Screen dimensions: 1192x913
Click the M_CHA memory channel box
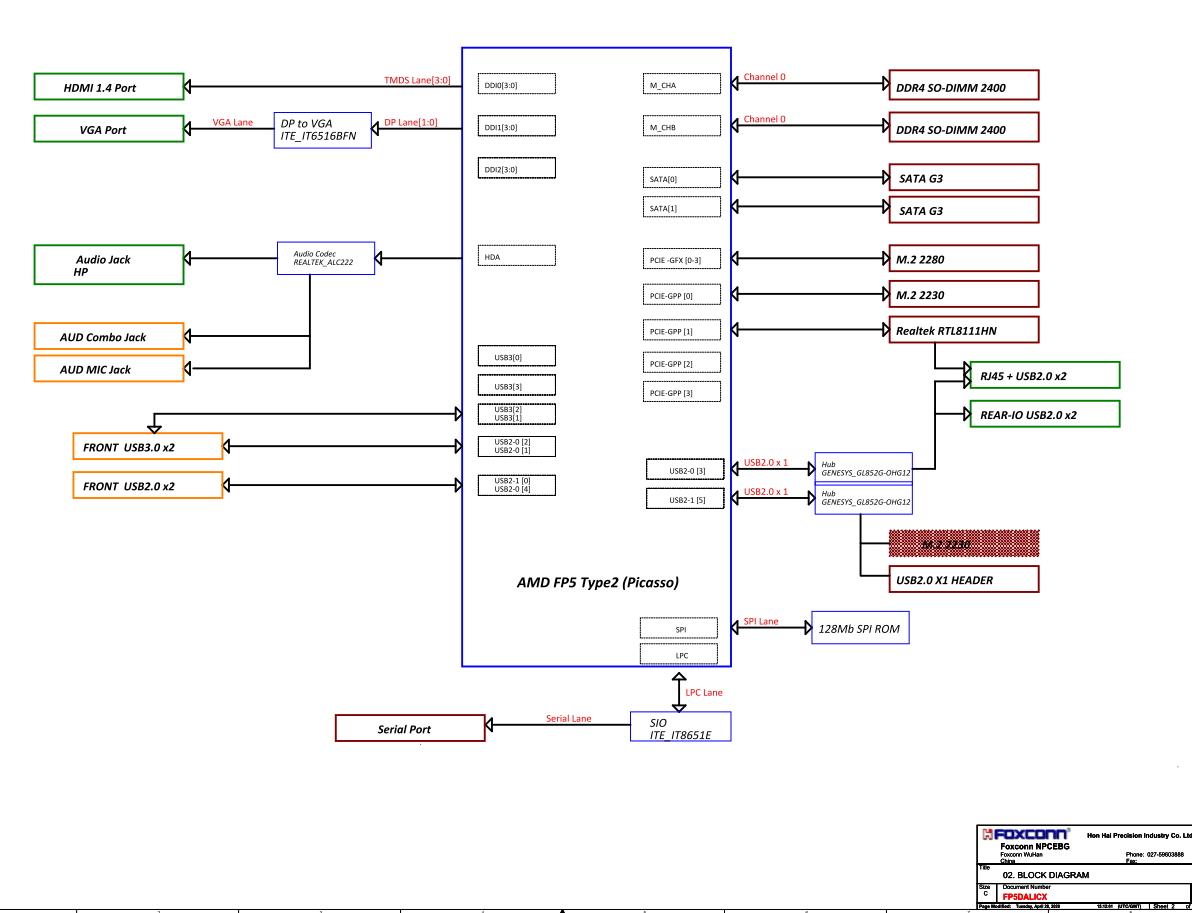[x=680, y=84]
